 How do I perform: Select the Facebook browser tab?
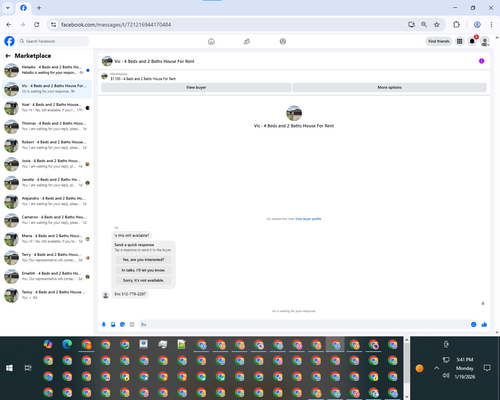(23, 8)
